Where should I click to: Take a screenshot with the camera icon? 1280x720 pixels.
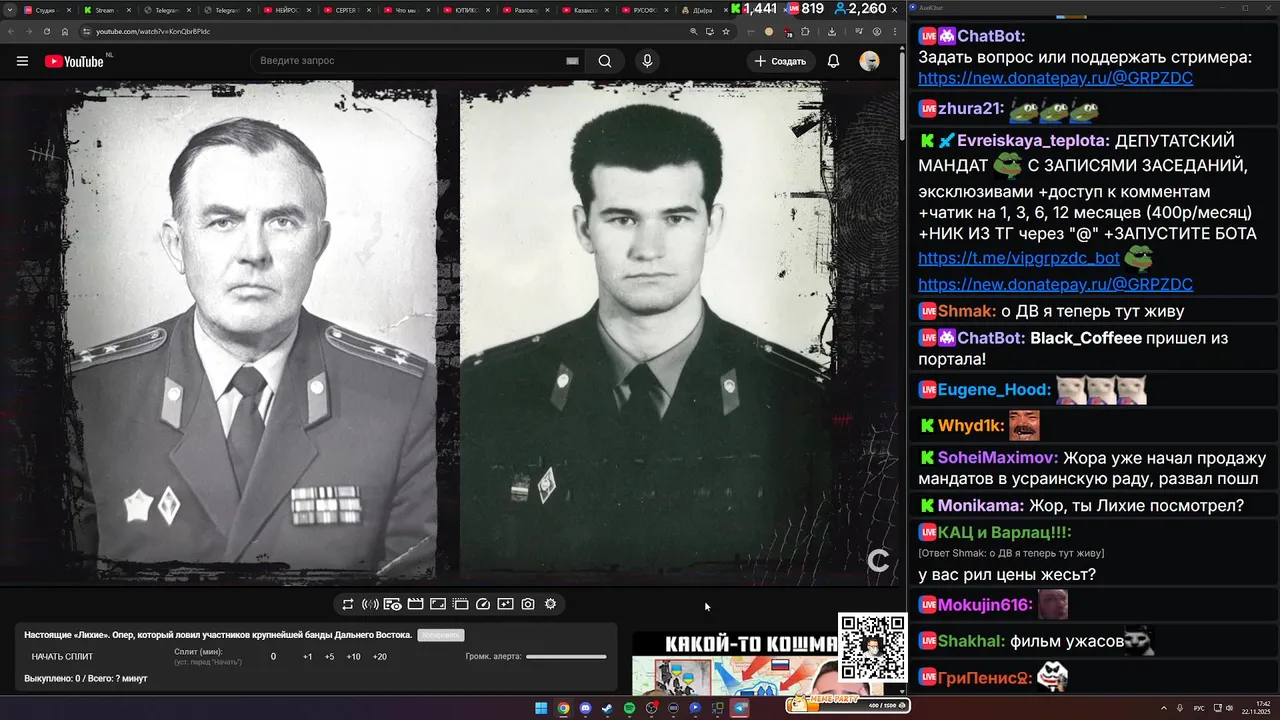528,604
